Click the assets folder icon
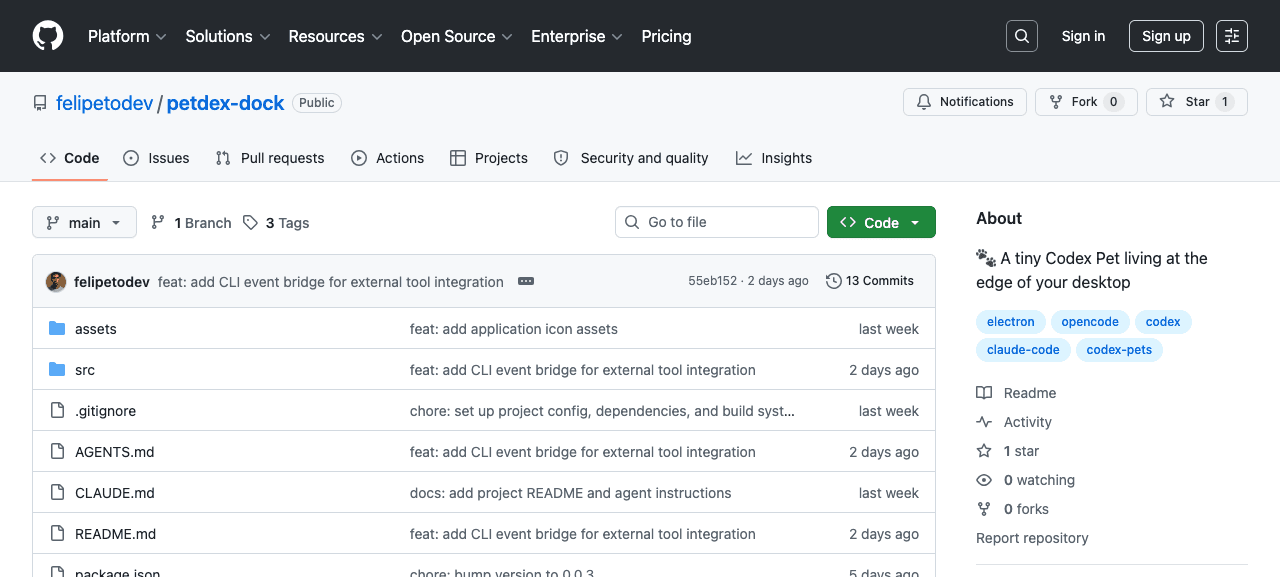 (57, 329)
